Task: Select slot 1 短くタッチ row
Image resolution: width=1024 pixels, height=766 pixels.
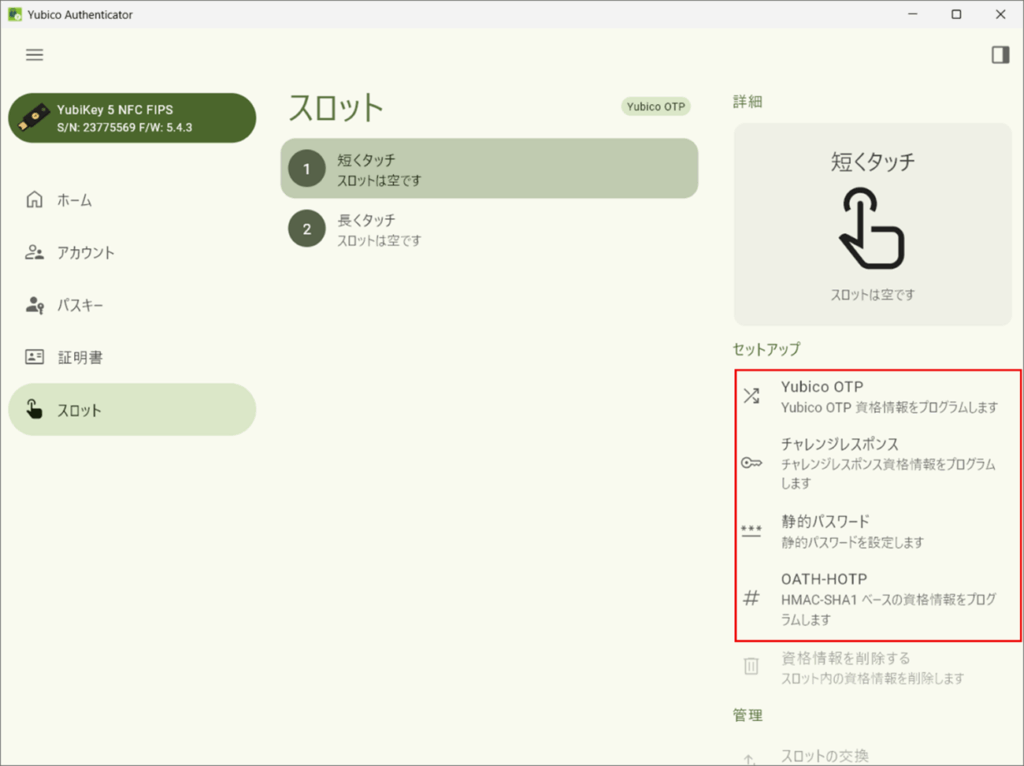Action: click(x=489, y=168)
